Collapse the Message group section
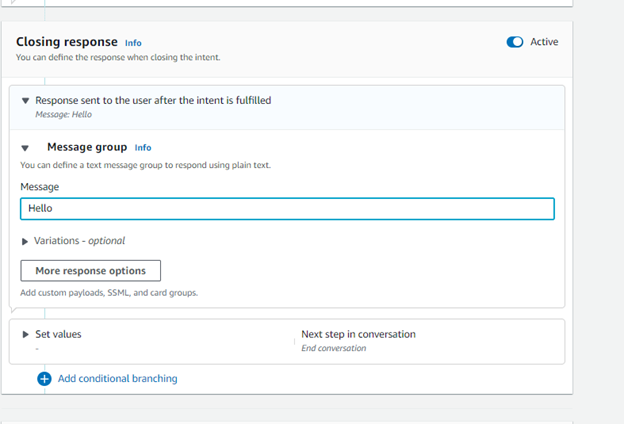Image resolution: width=624 pixels, height=424 pixels. click(x=25, y=148)
